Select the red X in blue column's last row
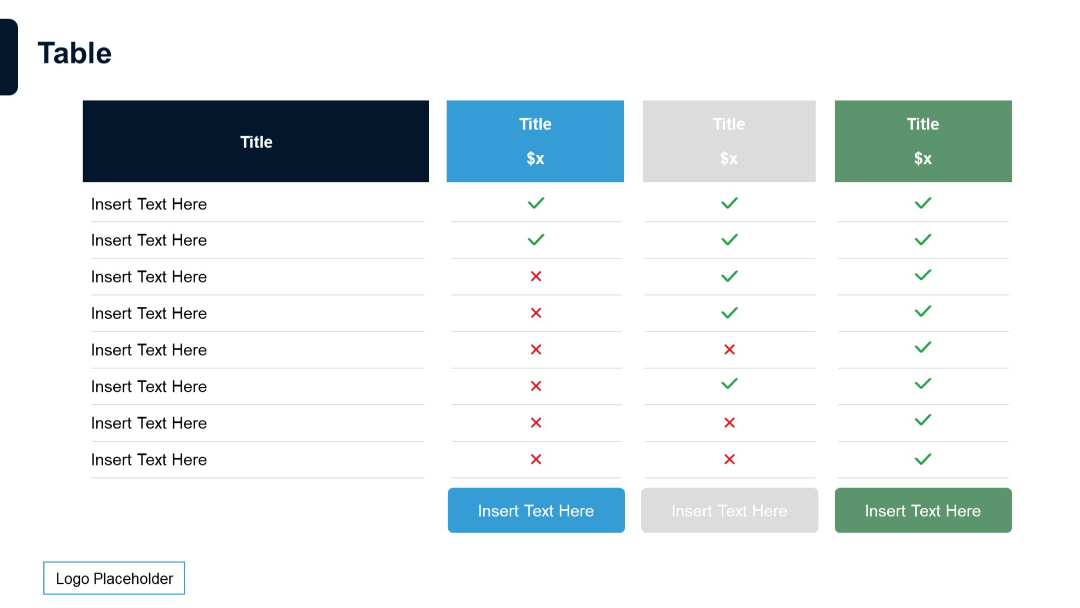1080x608 pixels. click(536, 458)
